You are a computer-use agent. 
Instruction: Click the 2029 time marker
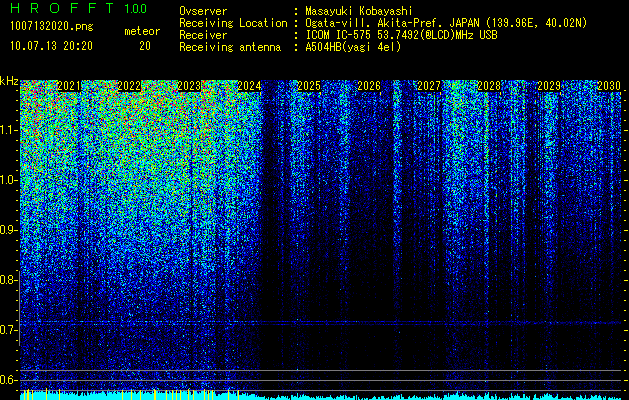click(x=549, y=86)
